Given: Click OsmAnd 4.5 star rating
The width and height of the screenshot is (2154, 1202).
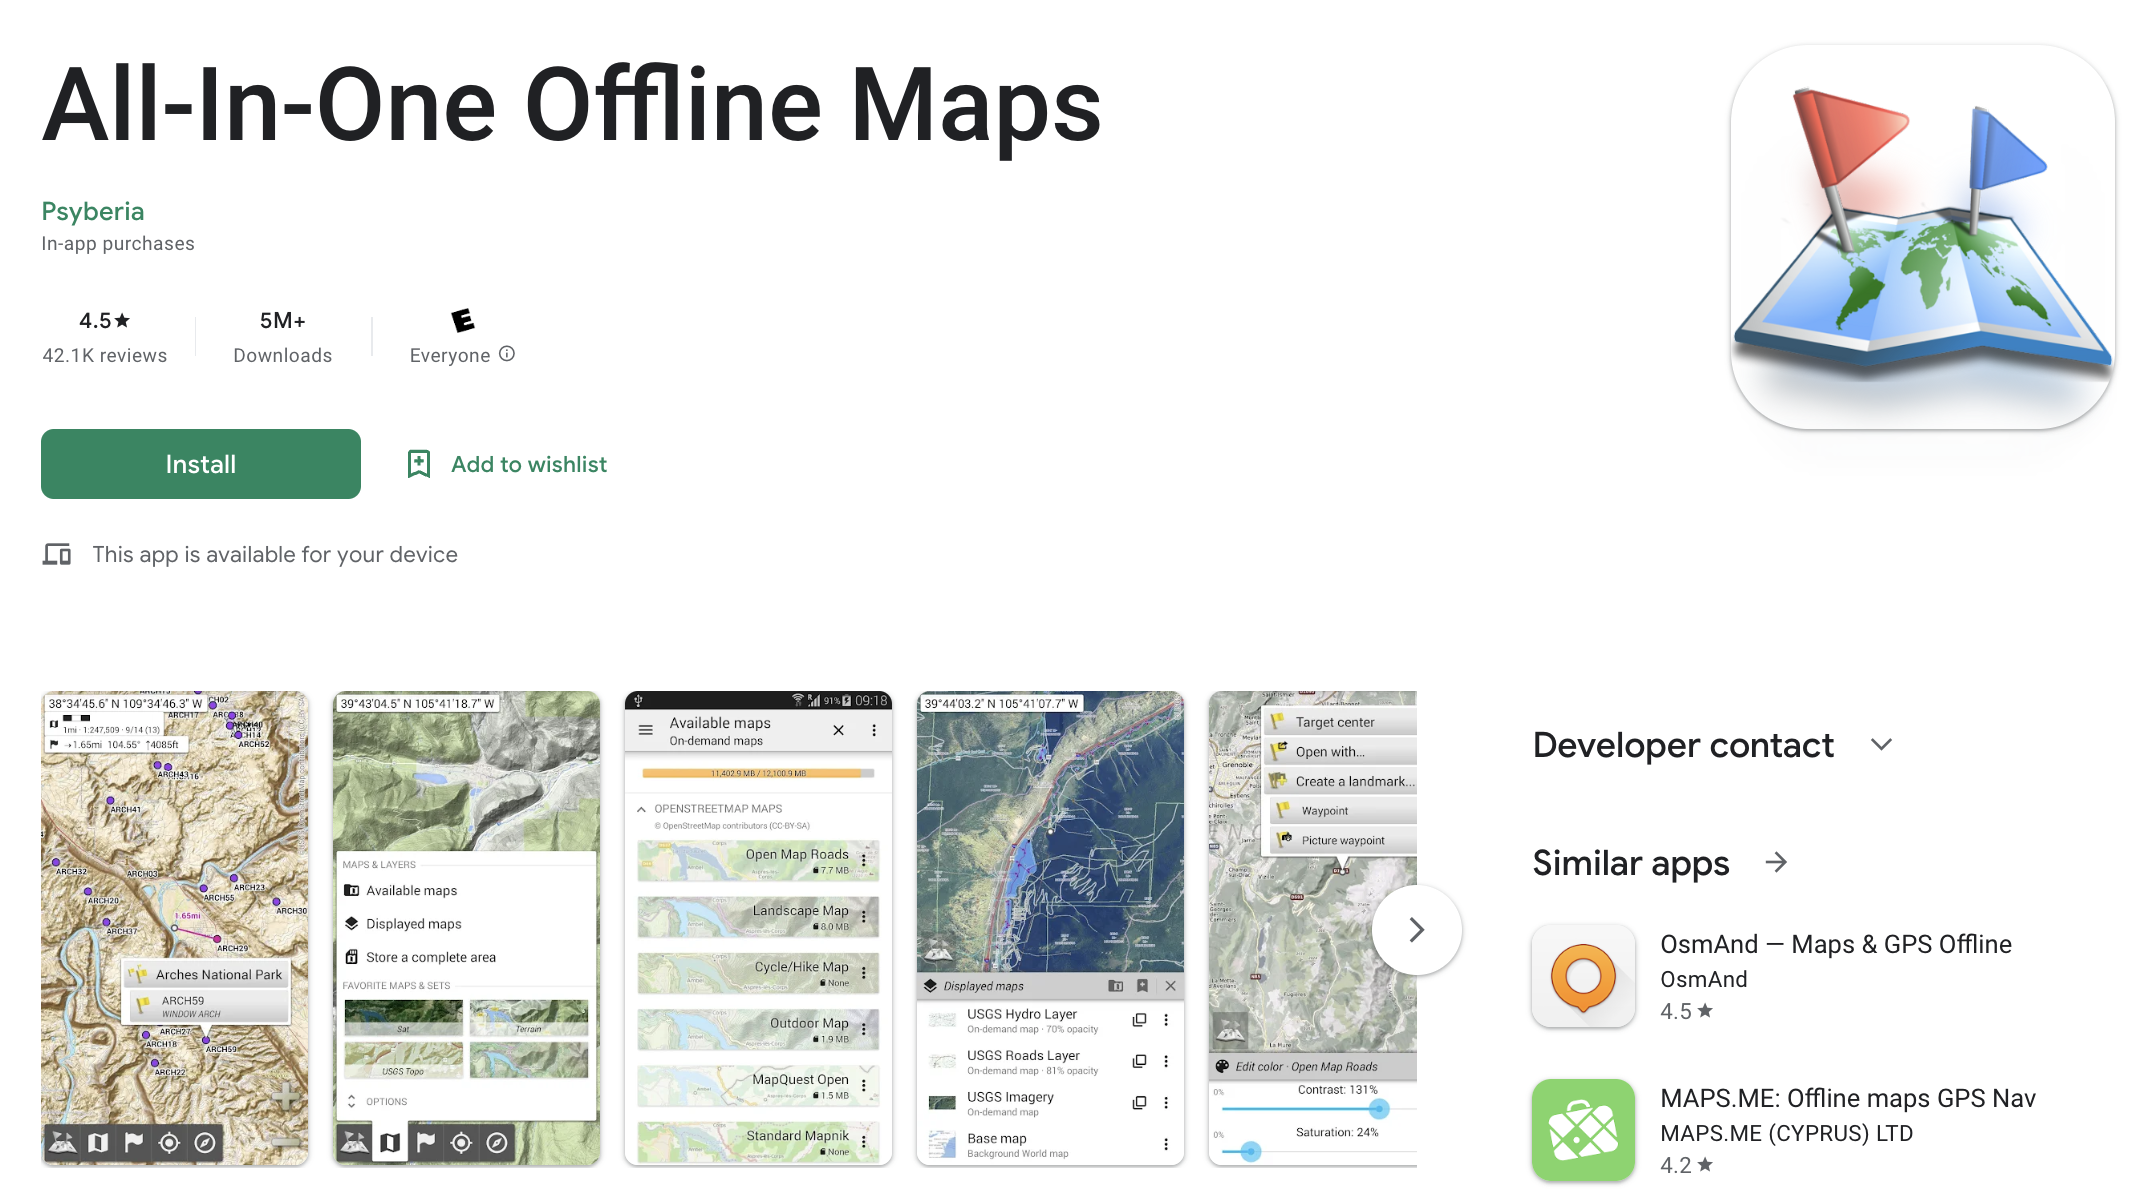Looking at the screenshot, I should point(1687,1011).
